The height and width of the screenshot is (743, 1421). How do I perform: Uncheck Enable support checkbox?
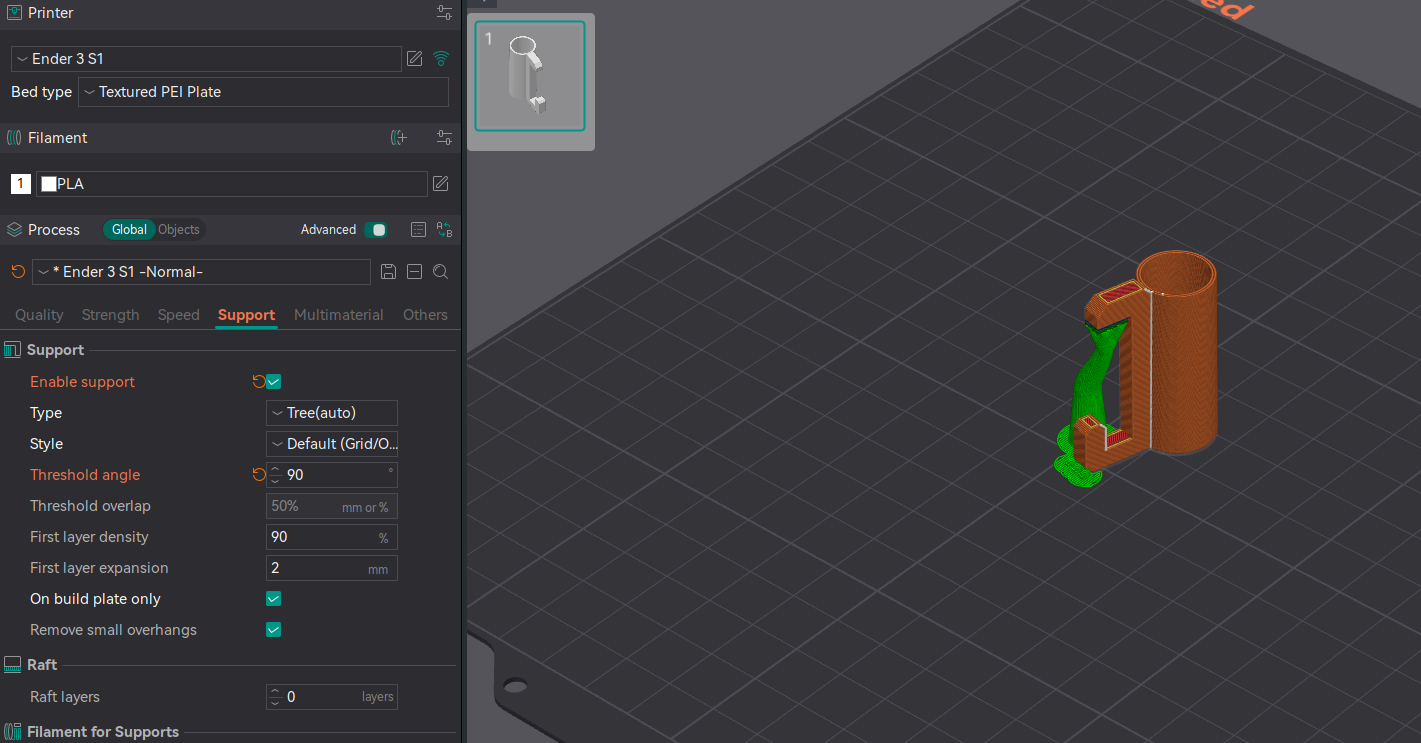pos(273,382)
